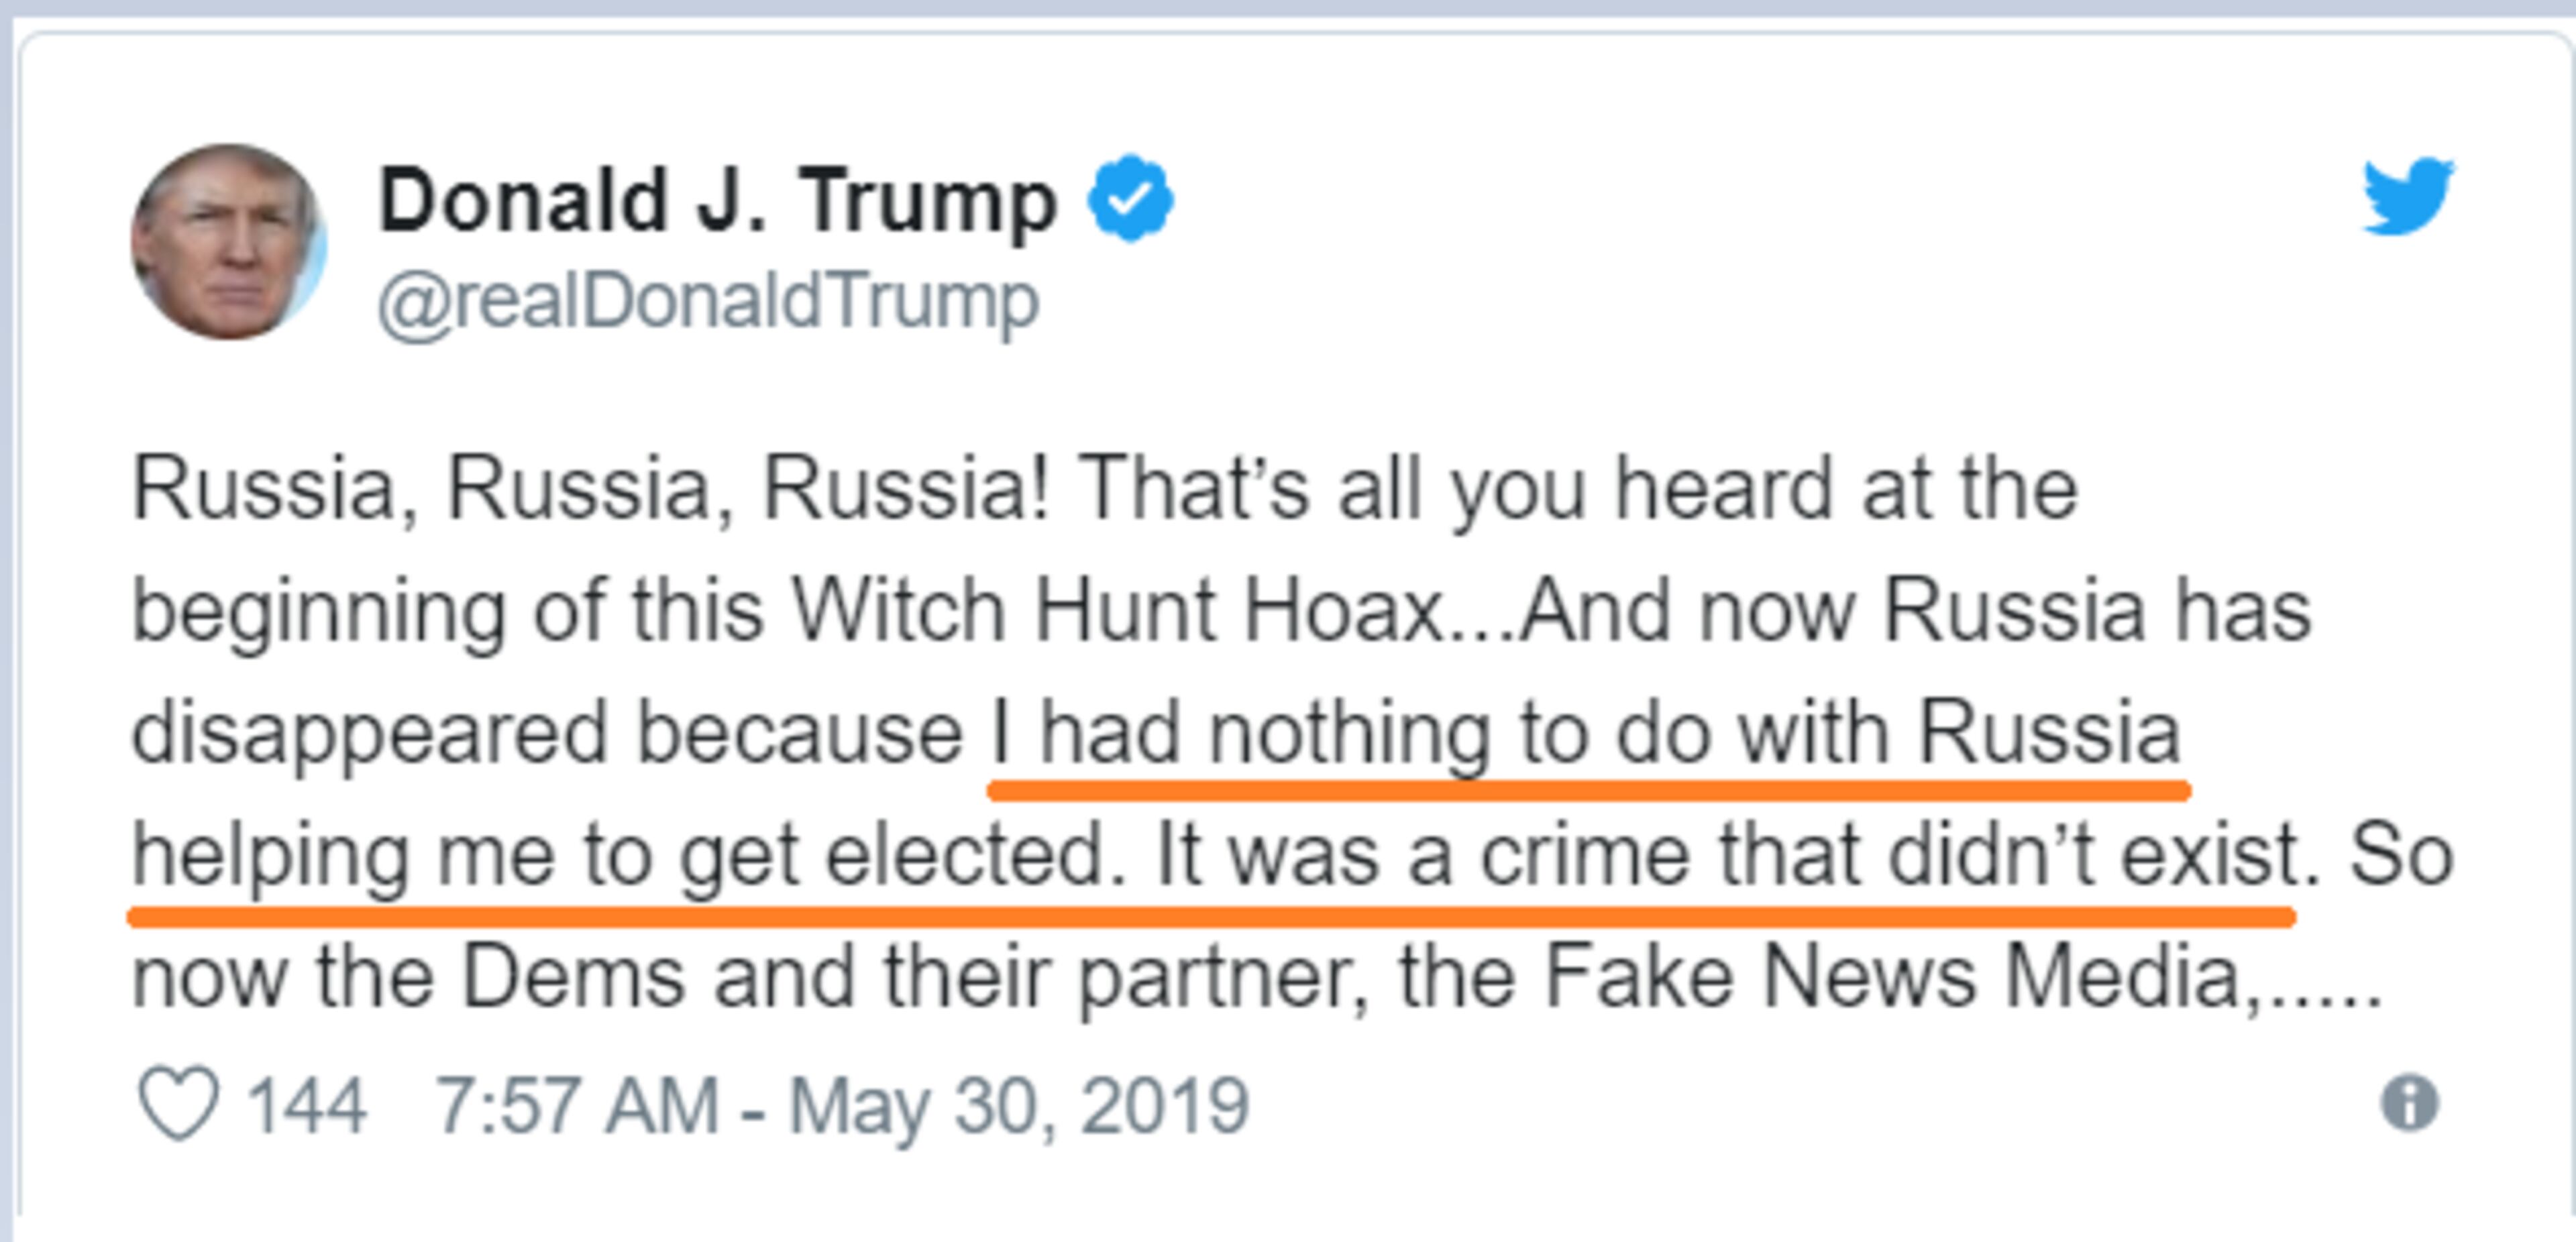Click the underlined "I had nothing to do with Russia"
2576x1242 pixels.
coord(1585,732)
